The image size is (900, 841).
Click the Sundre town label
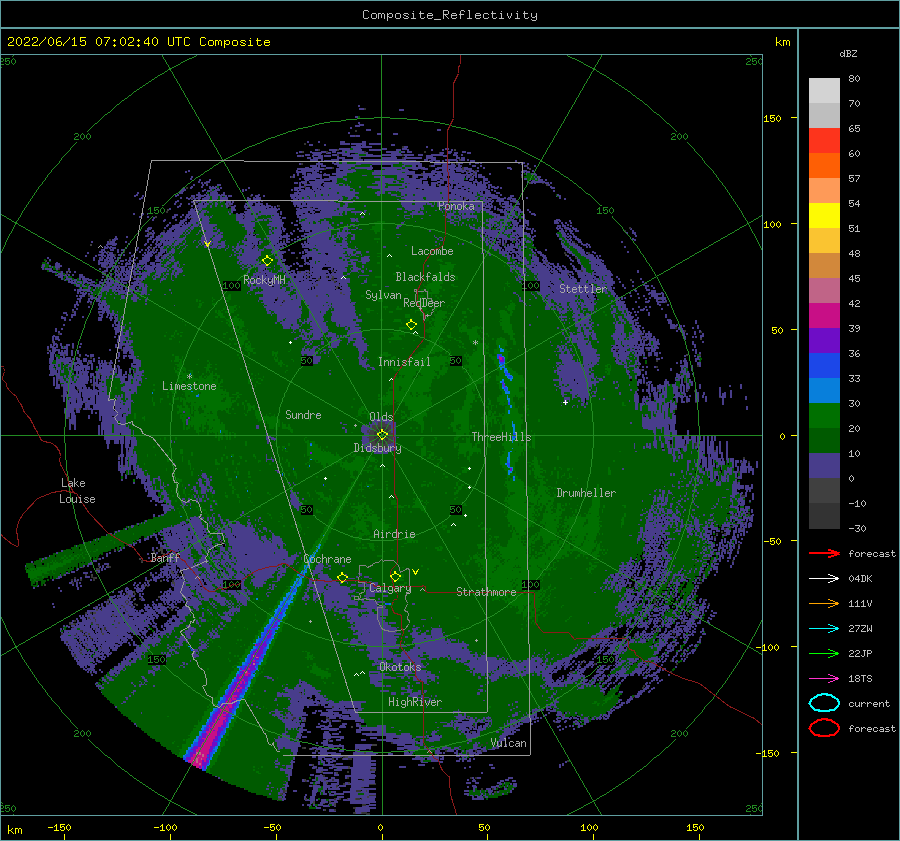(x=304, y=414)
